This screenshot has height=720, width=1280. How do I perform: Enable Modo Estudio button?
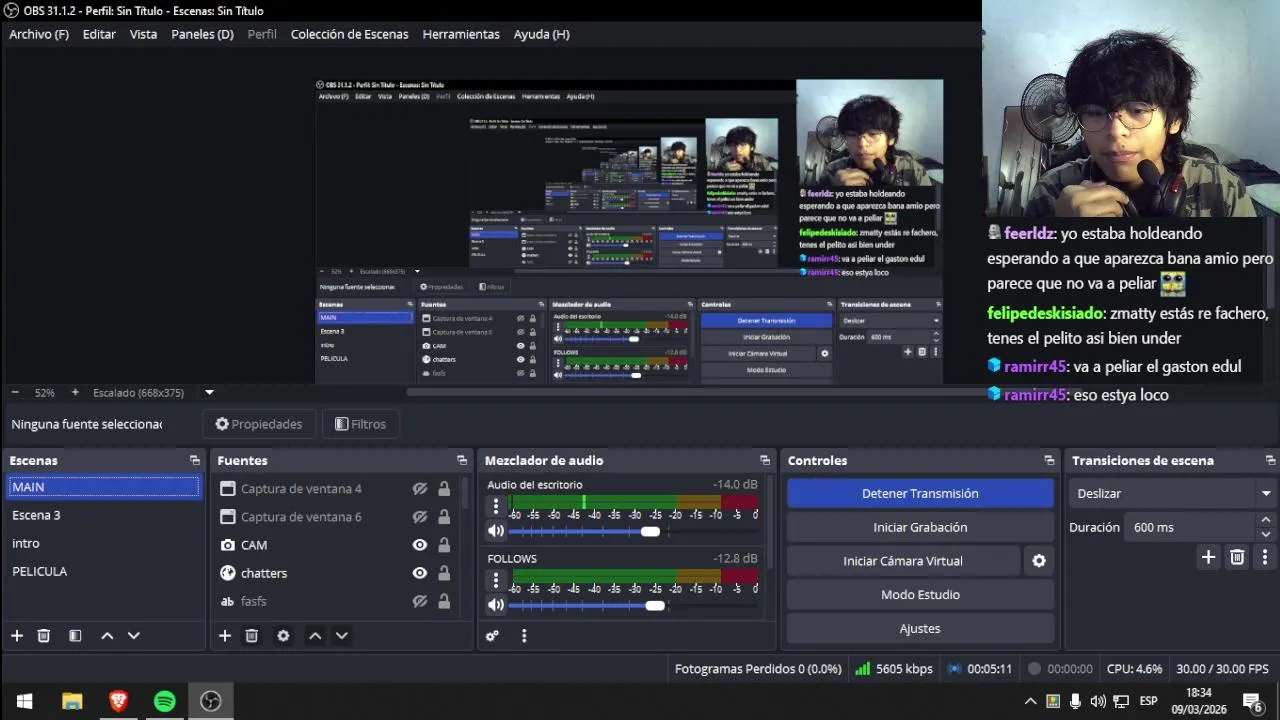[920, 595]
